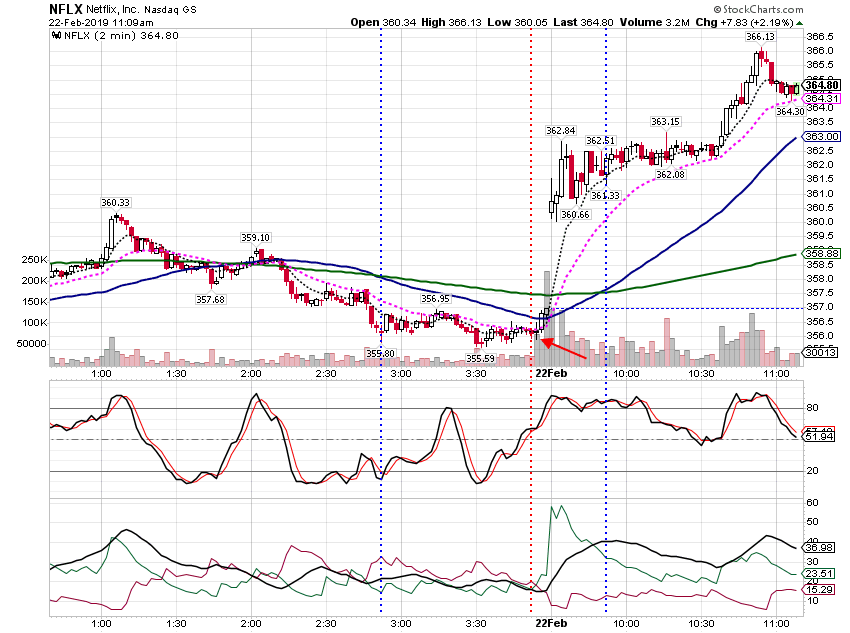This screenshot has height=633, width=850.
Task: Click the 359.10 price label on the chart
Action: [x=255, y=238]
